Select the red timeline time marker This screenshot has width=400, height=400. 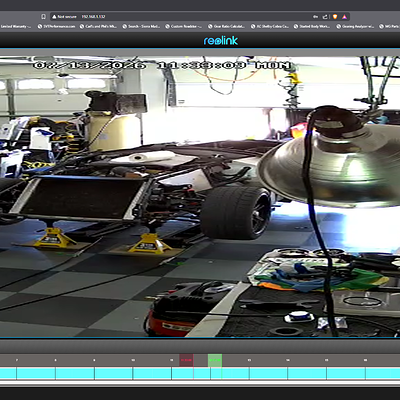[186, 360]
